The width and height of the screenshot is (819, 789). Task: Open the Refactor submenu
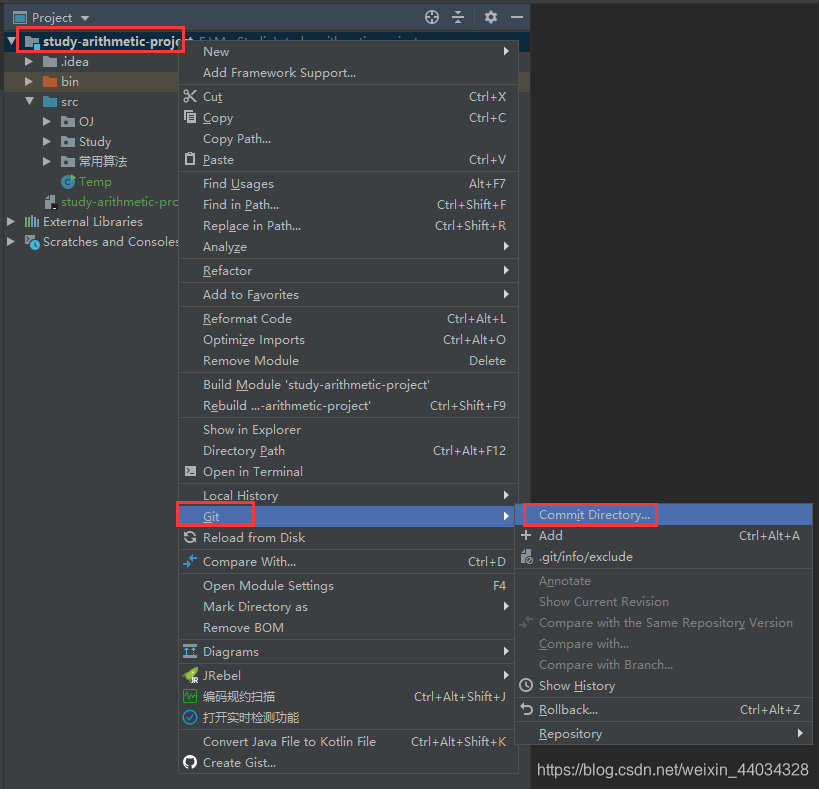coord(348,270)
